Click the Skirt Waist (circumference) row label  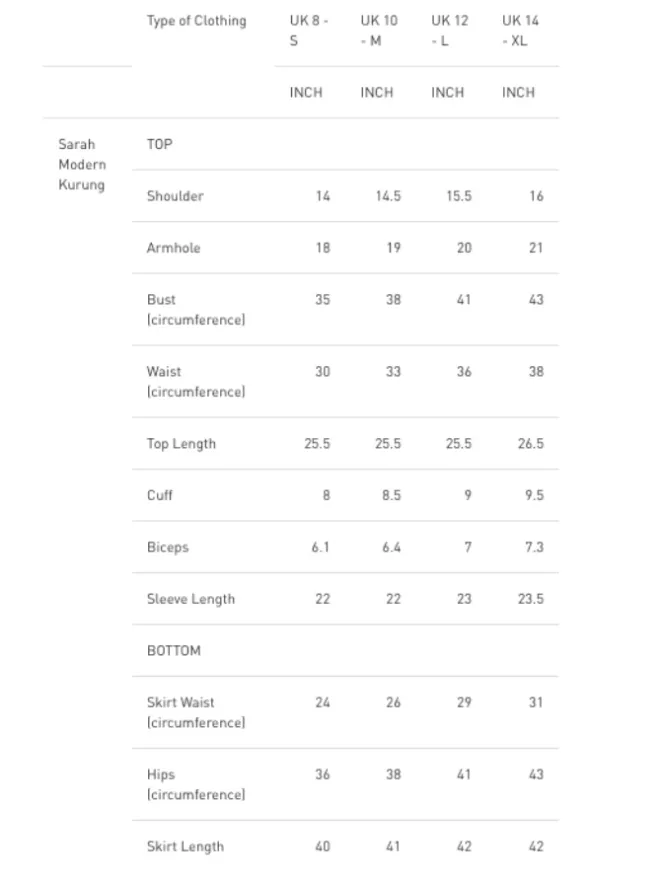point(196,713)
